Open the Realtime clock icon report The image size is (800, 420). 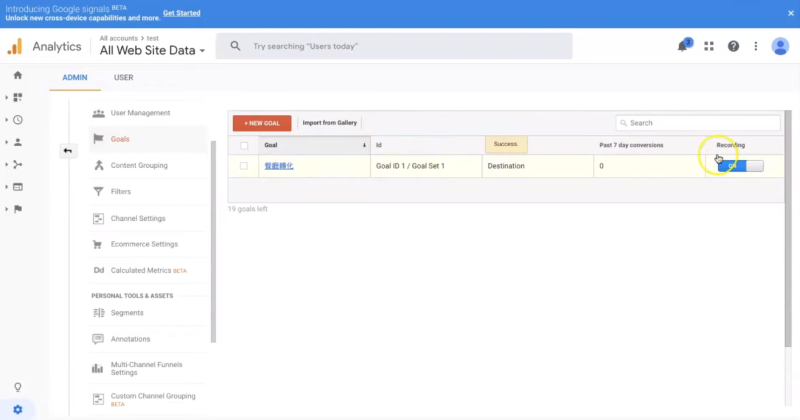click(x=18, y=120)
